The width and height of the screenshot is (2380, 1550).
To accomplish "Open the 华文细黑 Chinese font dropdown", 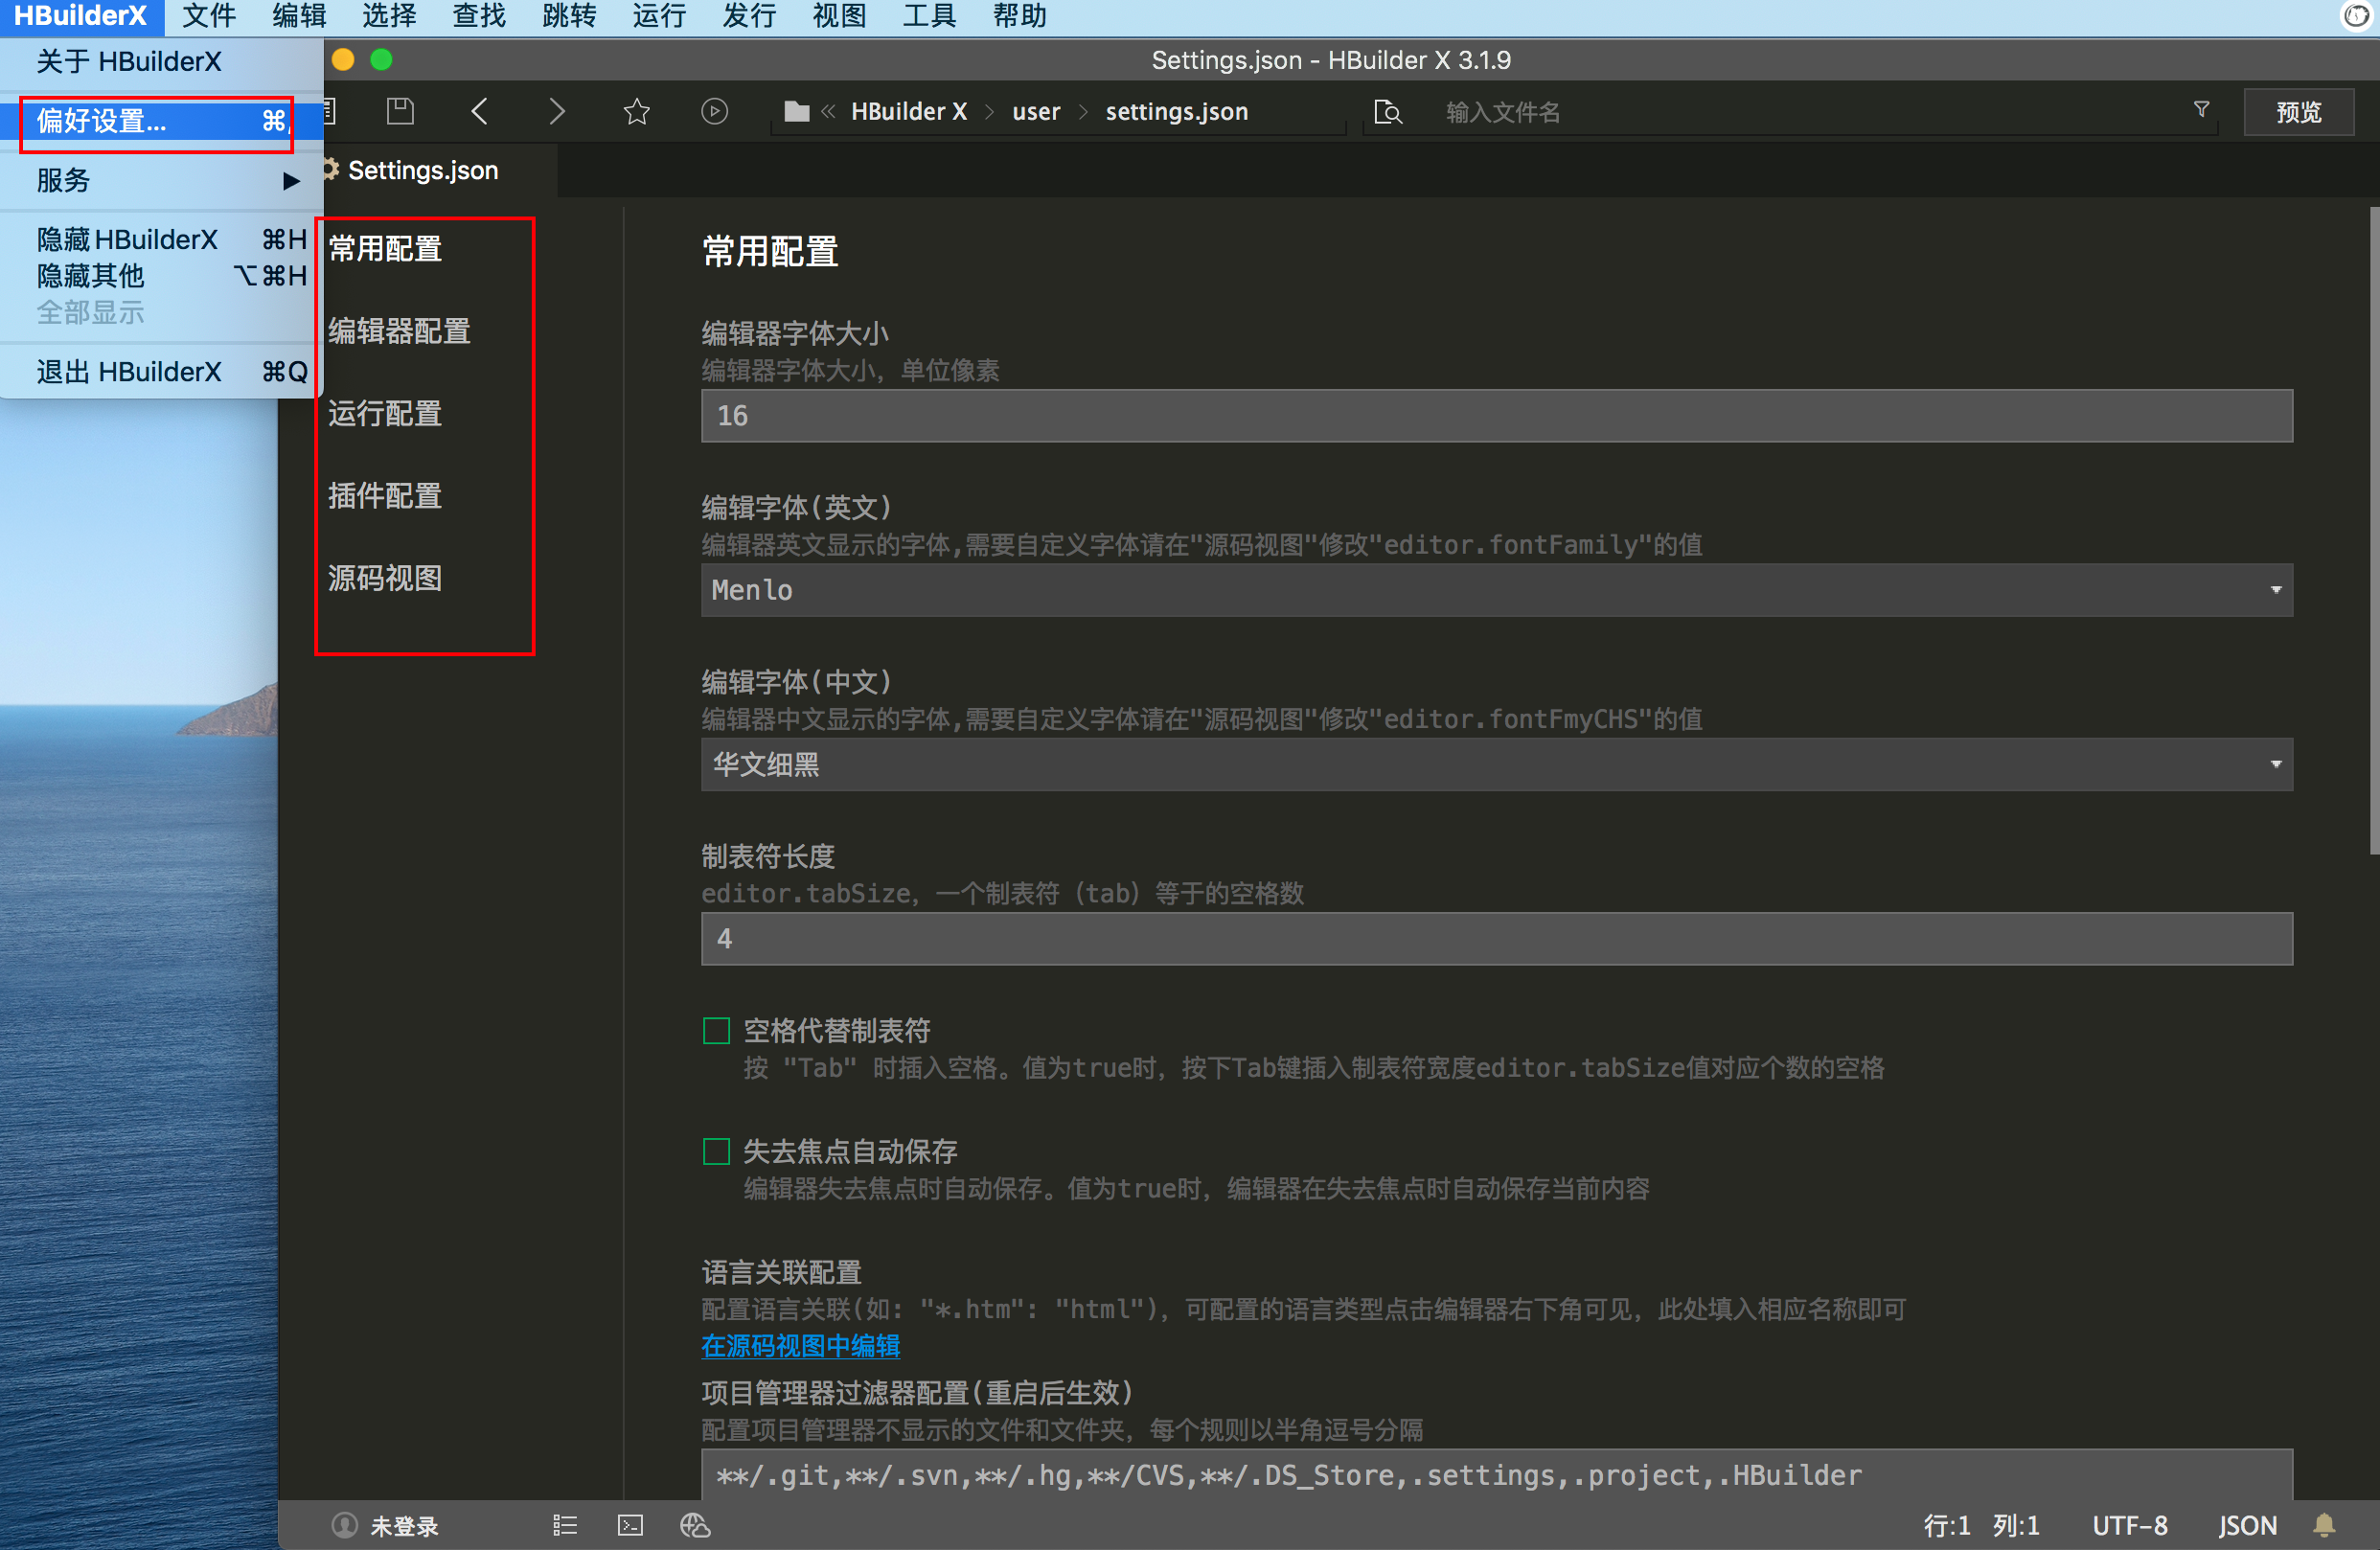I will coord(1496,764).
